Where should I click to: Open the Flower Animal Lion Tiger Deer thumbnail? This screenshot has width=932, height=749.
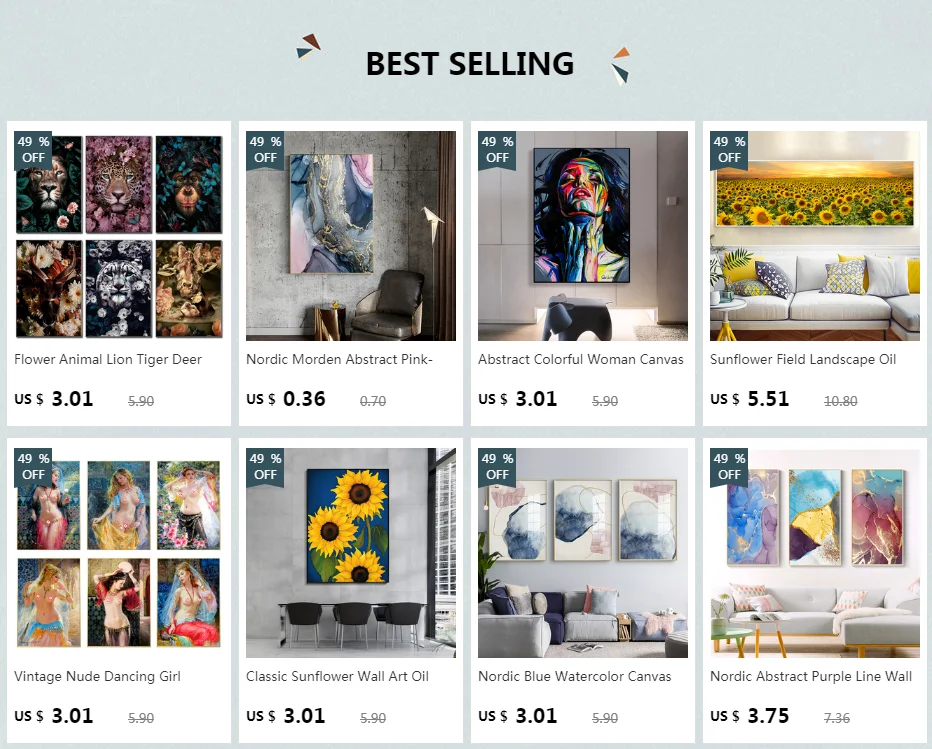(x=119, y=236)
